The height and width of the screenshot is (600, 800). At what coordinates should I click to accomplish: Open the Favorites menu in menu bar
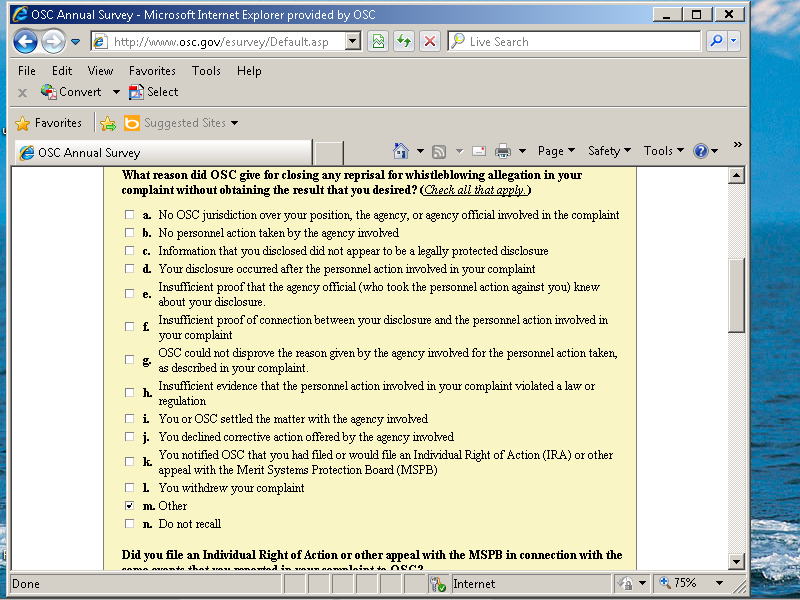coord(152,71)
